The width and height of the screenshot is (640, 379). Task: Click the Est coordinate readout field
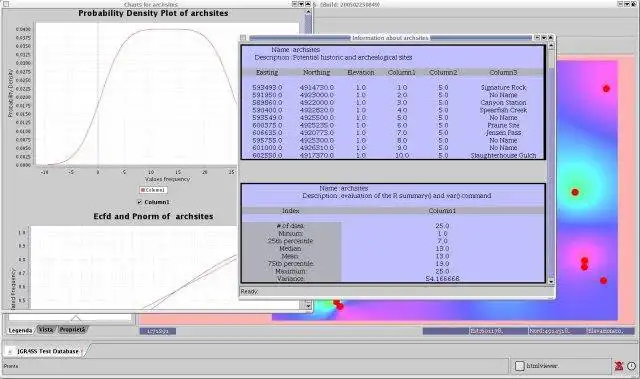[498, 331]
